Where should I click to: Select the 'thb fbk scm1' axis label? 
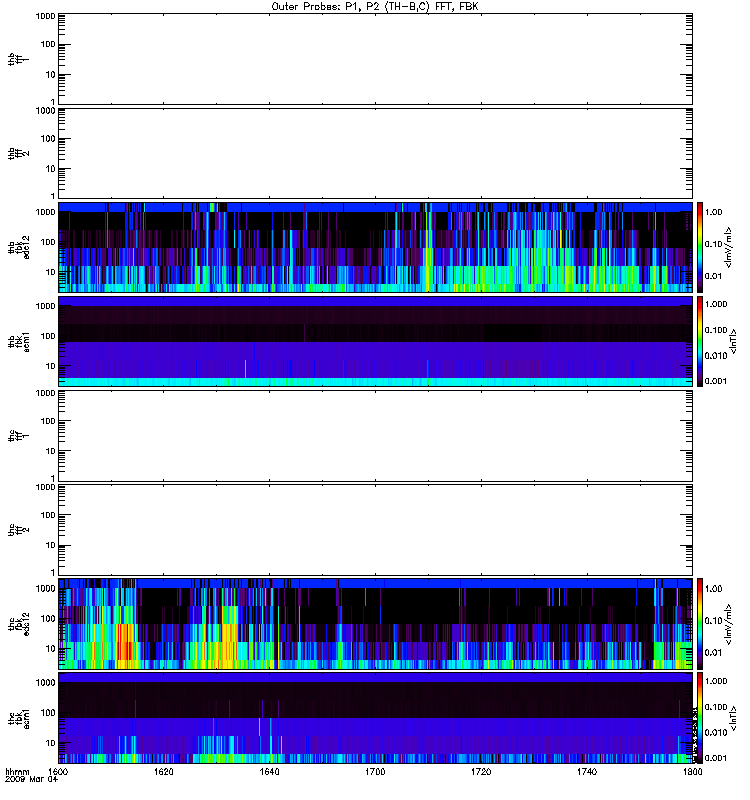coord(19,342)
